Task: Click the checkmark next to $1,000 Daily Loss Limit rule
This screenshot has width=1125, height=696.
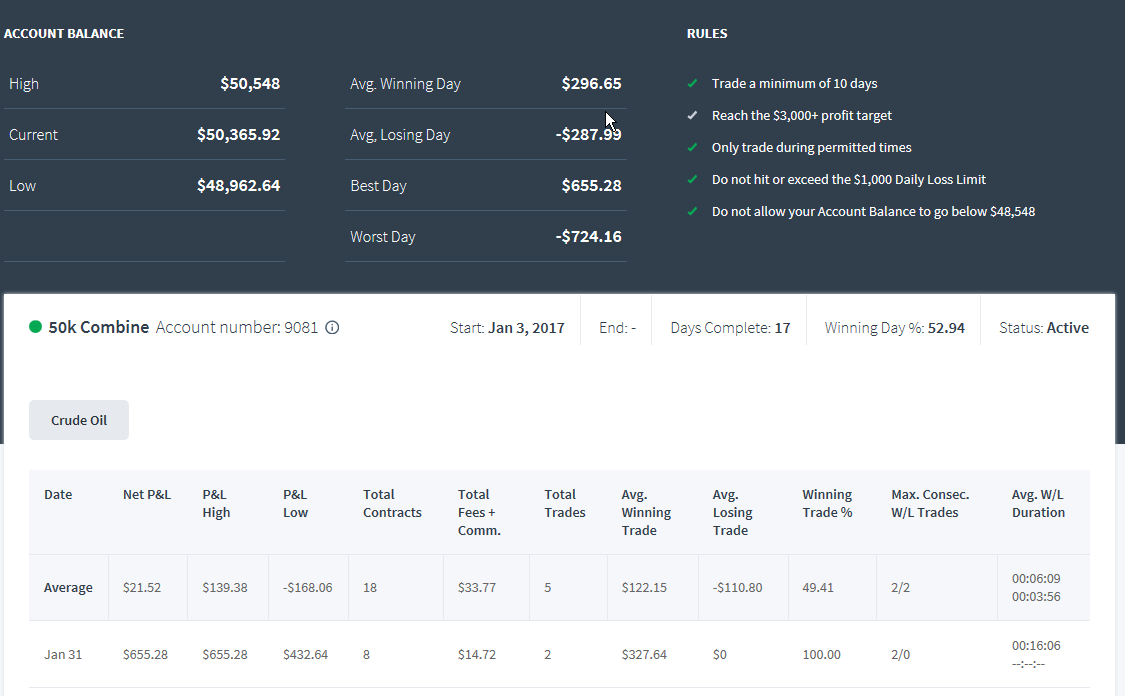Action: click(692, 179)
